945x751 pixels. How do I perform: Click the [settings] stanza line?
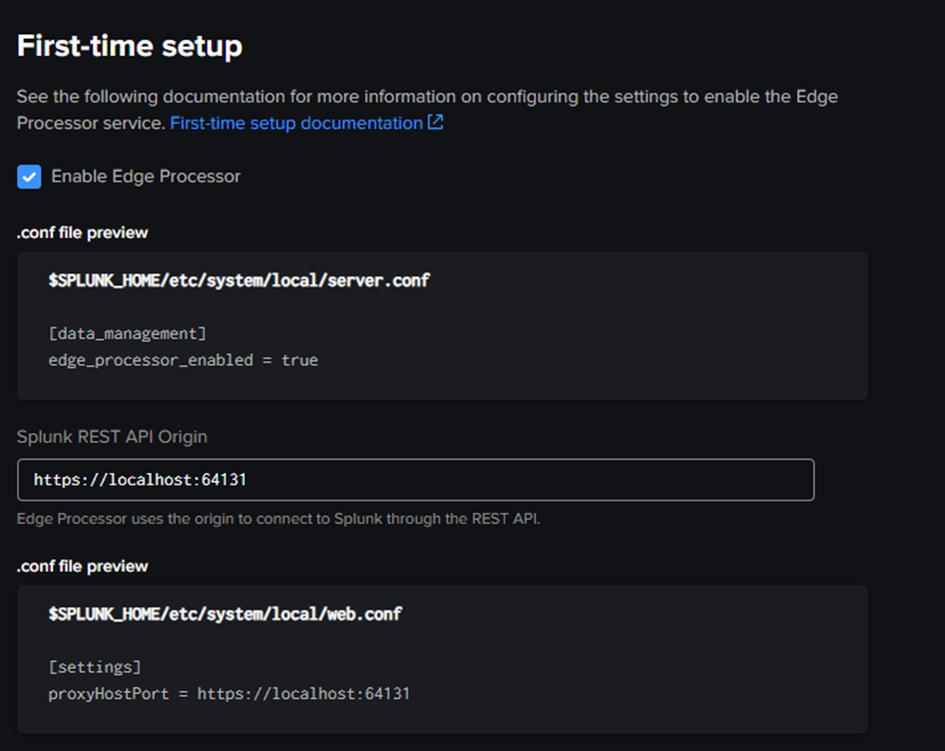(95, 667)
